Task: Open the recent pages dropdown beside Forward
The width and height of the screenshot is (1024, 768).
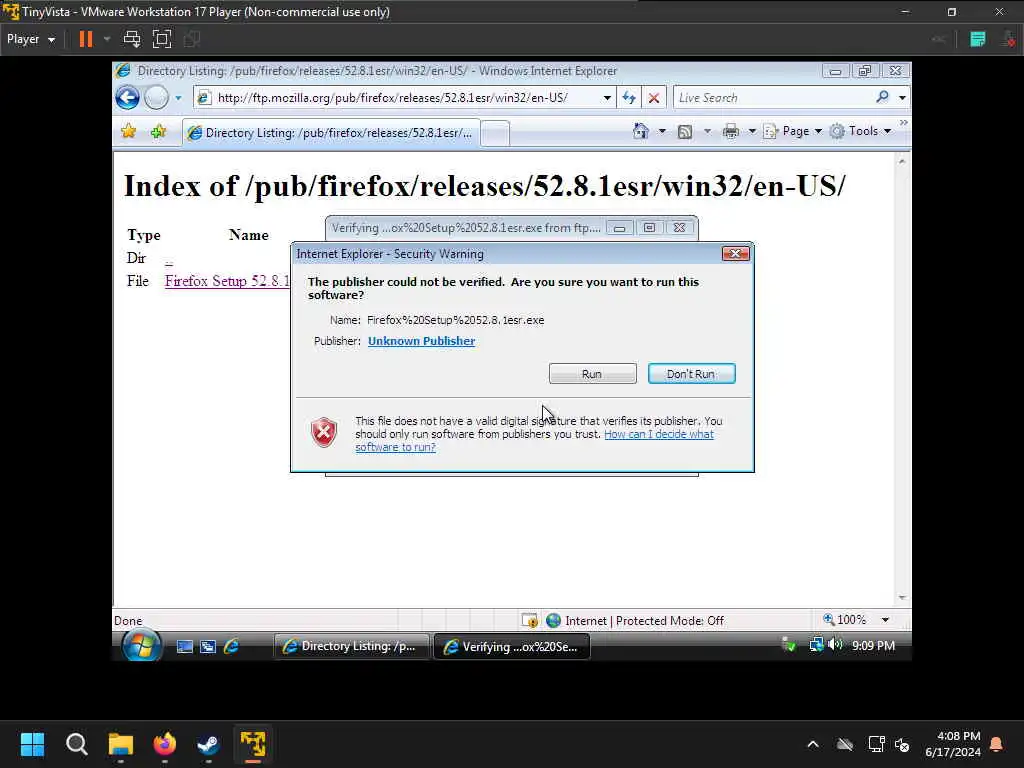Action: [x=178, y=98]
